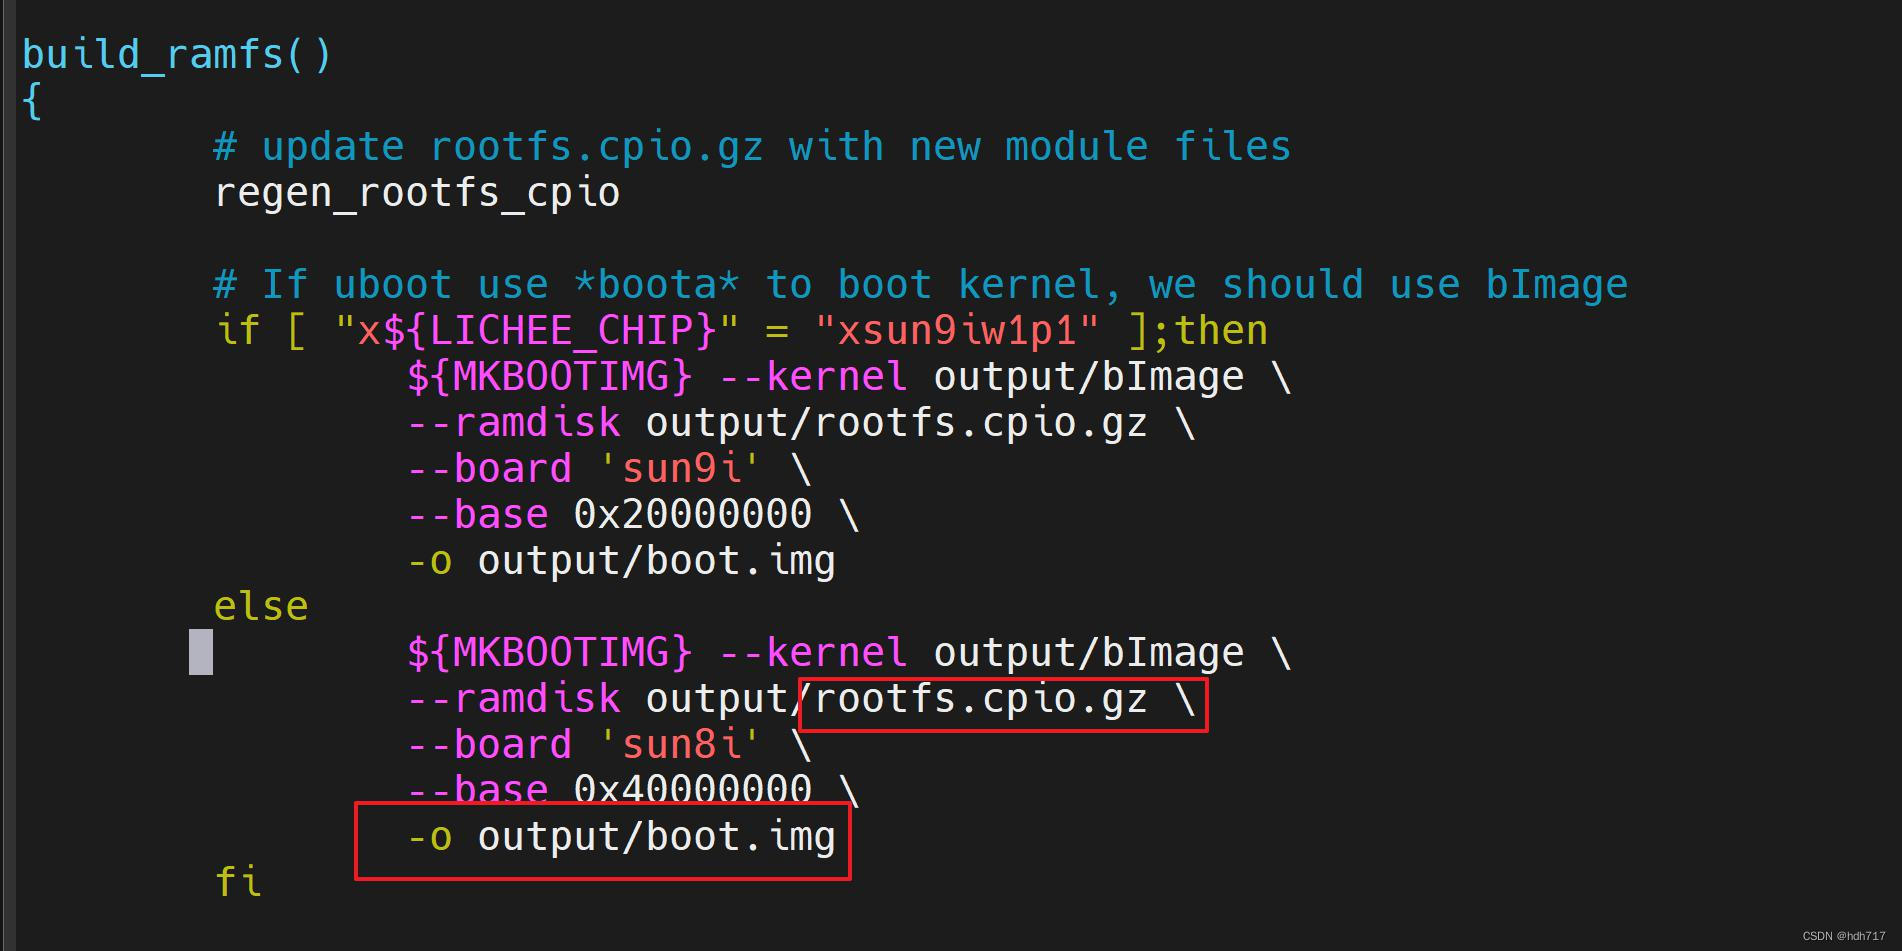Image resolution: width=1902 pixels, height=951 pixels.
Task: Click --board 'sun8i' option
Action: pyautogui.click(x=584, y=744)
